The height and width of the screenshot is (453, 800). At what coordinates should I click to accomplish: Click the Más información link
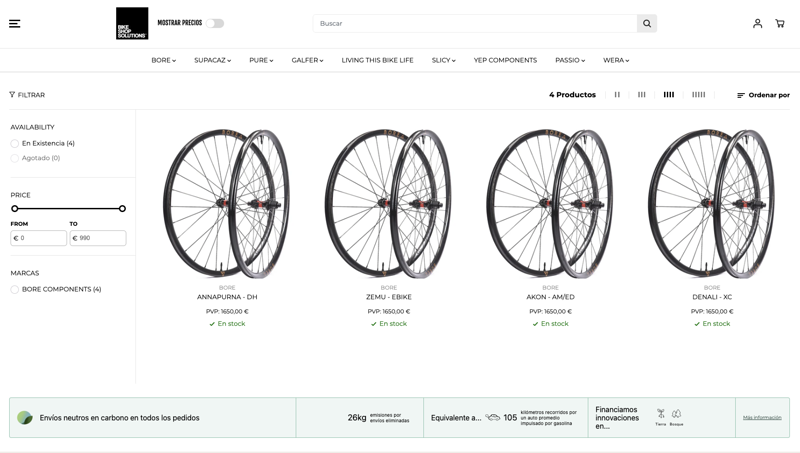click(x=762, y=417)
